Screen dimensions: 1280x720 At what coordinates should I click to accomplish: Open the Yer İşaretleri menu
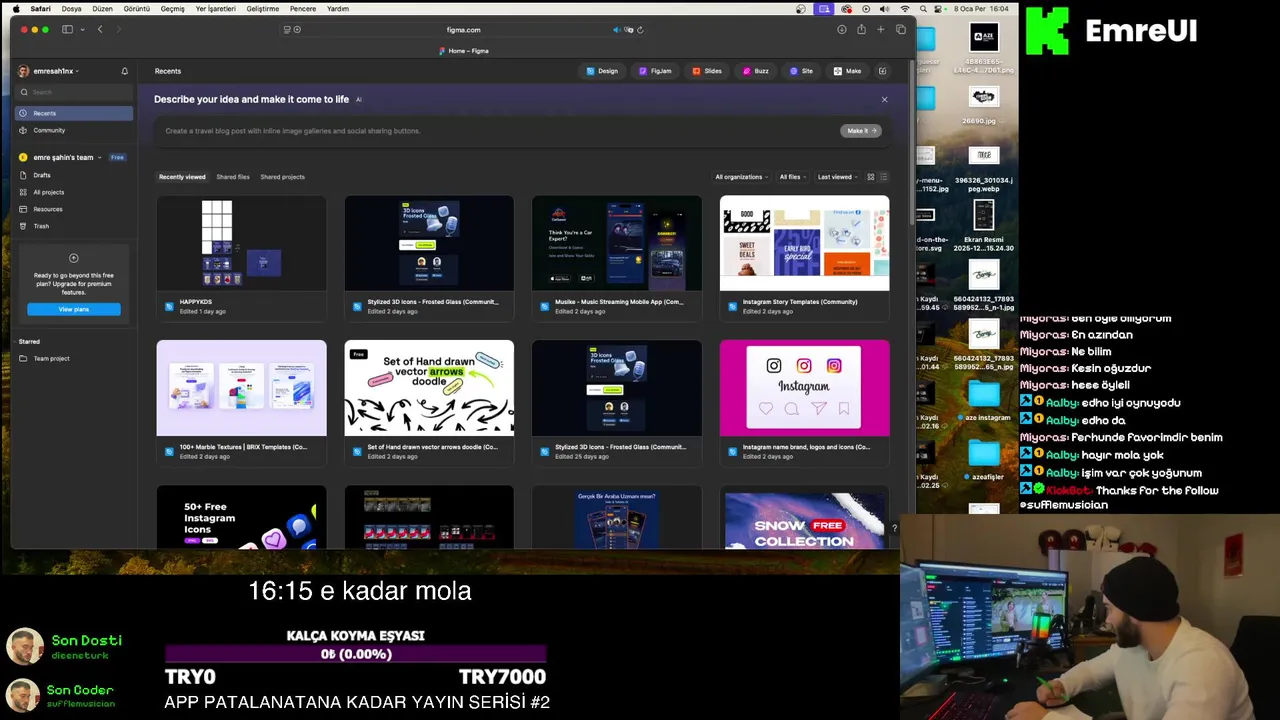click(217, 9)
